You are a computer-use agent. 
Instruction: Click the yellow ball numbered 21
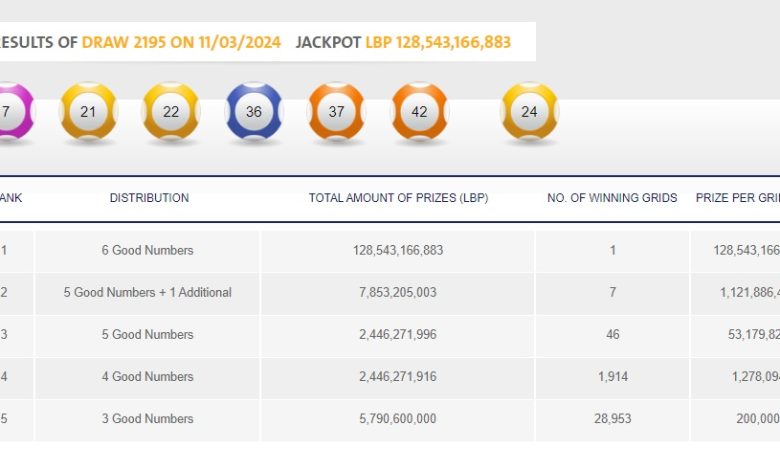[88, 111]
